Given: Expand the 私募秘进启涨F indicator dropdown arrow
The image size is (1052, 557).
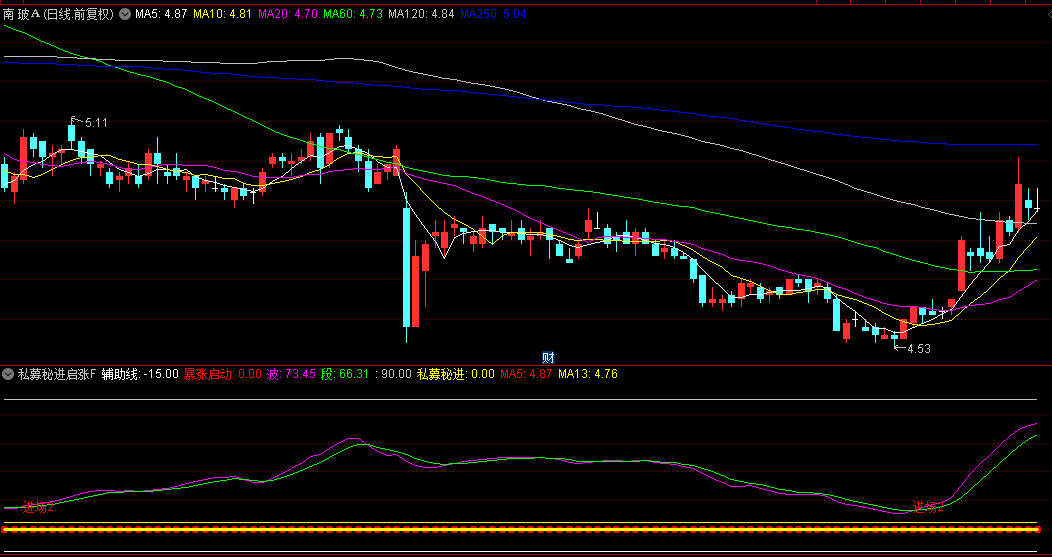Looking at the screenshot, I should pos(9,374).
